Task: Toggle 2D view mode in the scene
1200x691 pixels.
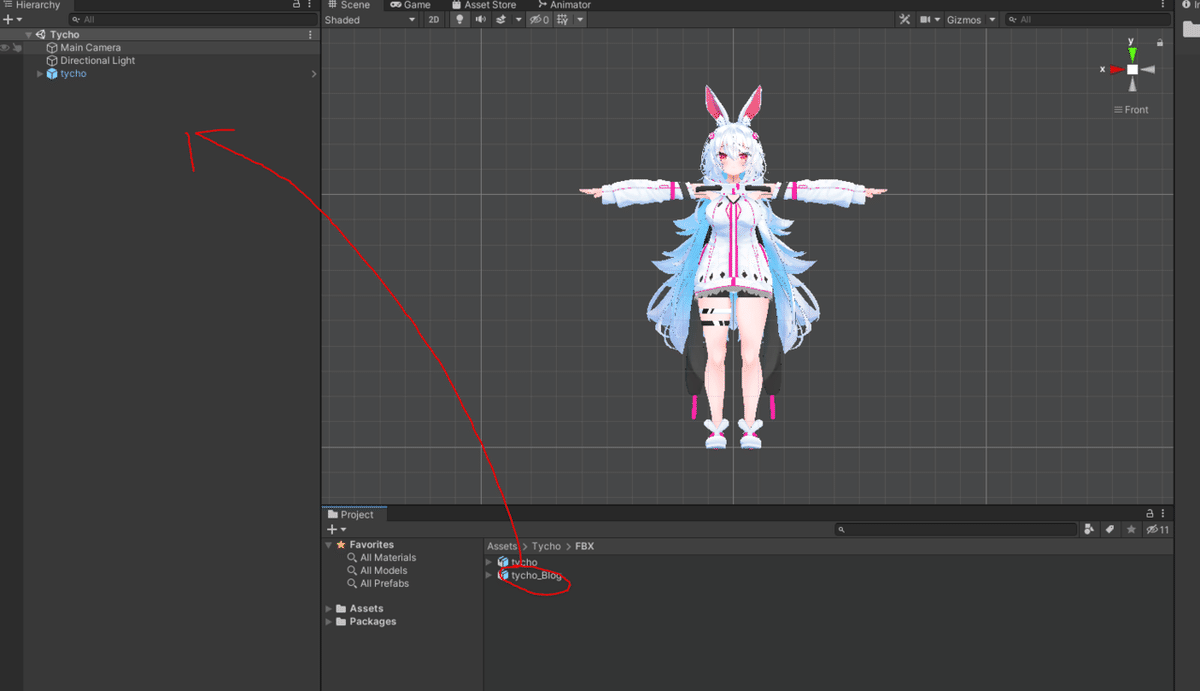Action: click(x=434, y=20)
